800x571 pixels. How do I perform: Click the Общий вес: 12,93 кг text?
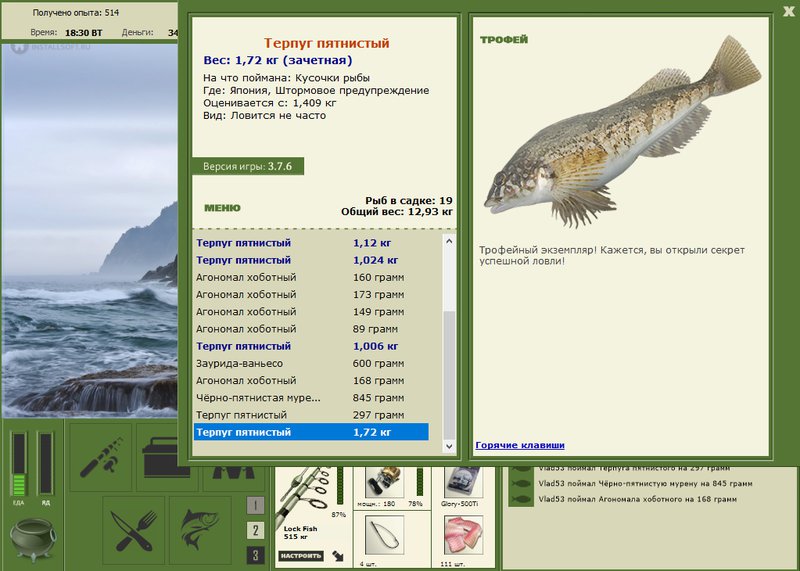[397, 211]
